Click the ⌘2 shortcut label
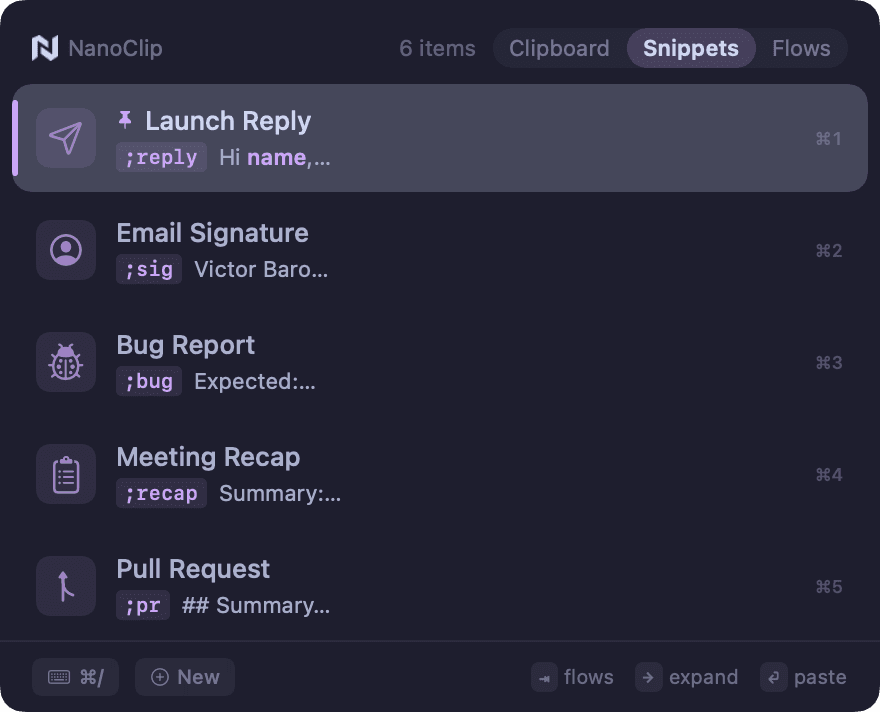Screen dimensions: 880x712 click(x=828, y=251)
